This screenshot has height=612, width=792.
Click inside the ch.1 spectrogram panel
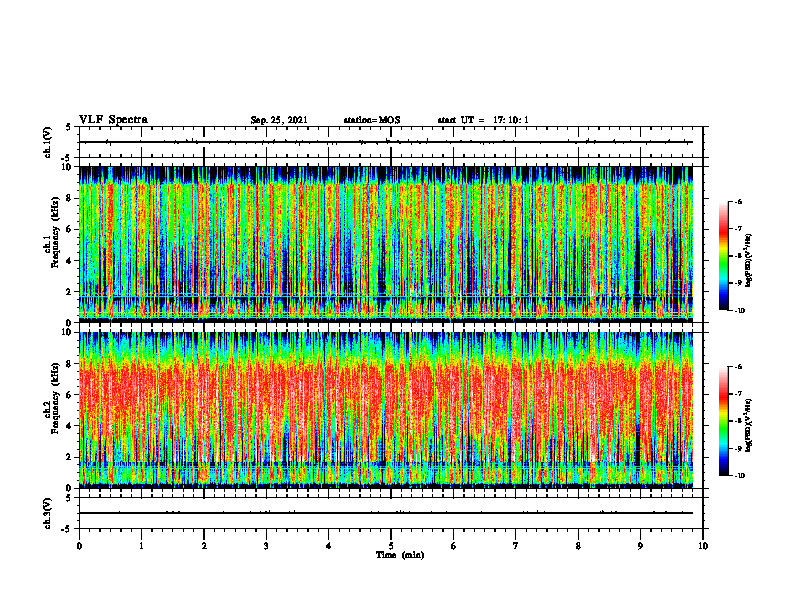386,244
